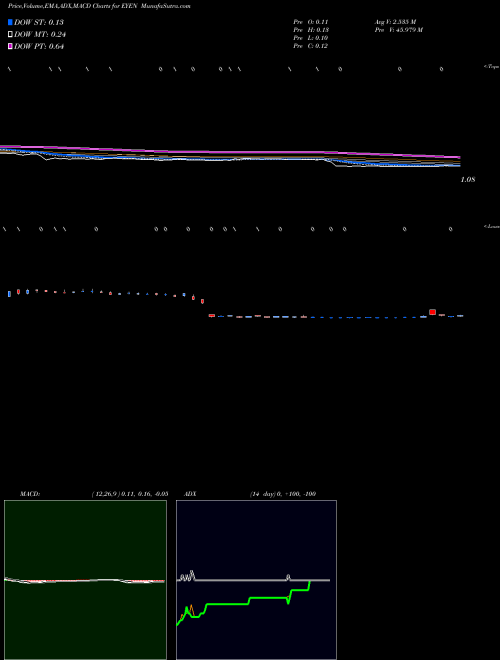Click the "<Tops" axis label
The width and height of the screenshot is (500, 660).
point(491,67)
